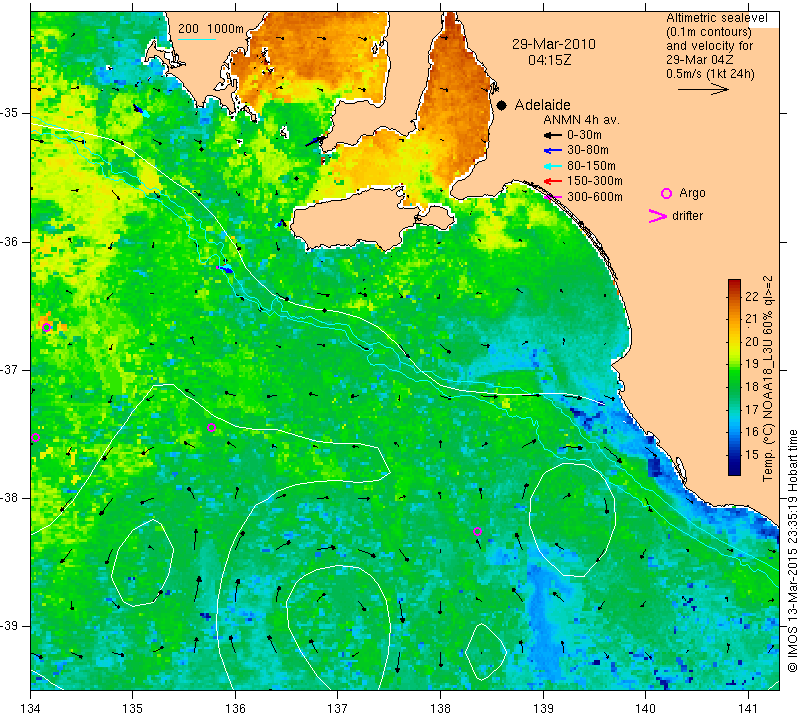
Task: Click the longitude axis label '141'
Action: [x=748, y=709]
